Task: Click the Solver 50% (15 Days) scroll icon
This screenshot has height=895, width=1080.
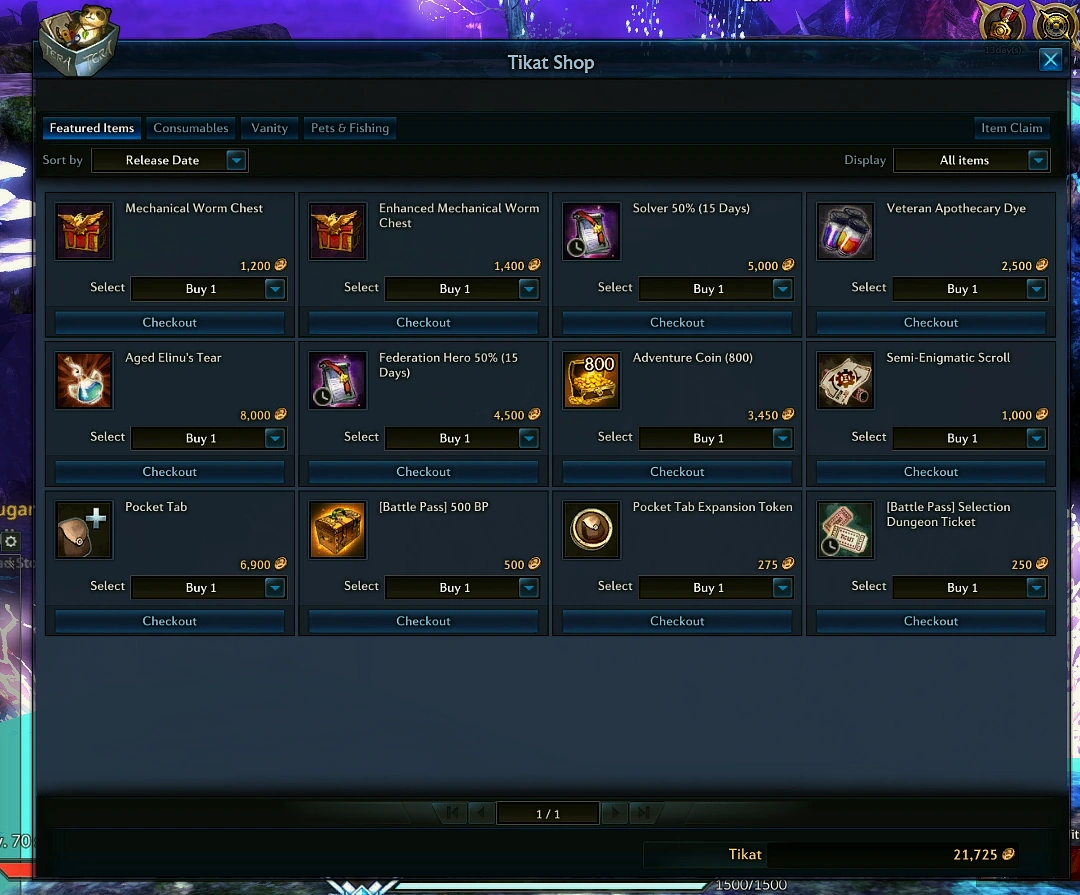Action: point(591,232)
